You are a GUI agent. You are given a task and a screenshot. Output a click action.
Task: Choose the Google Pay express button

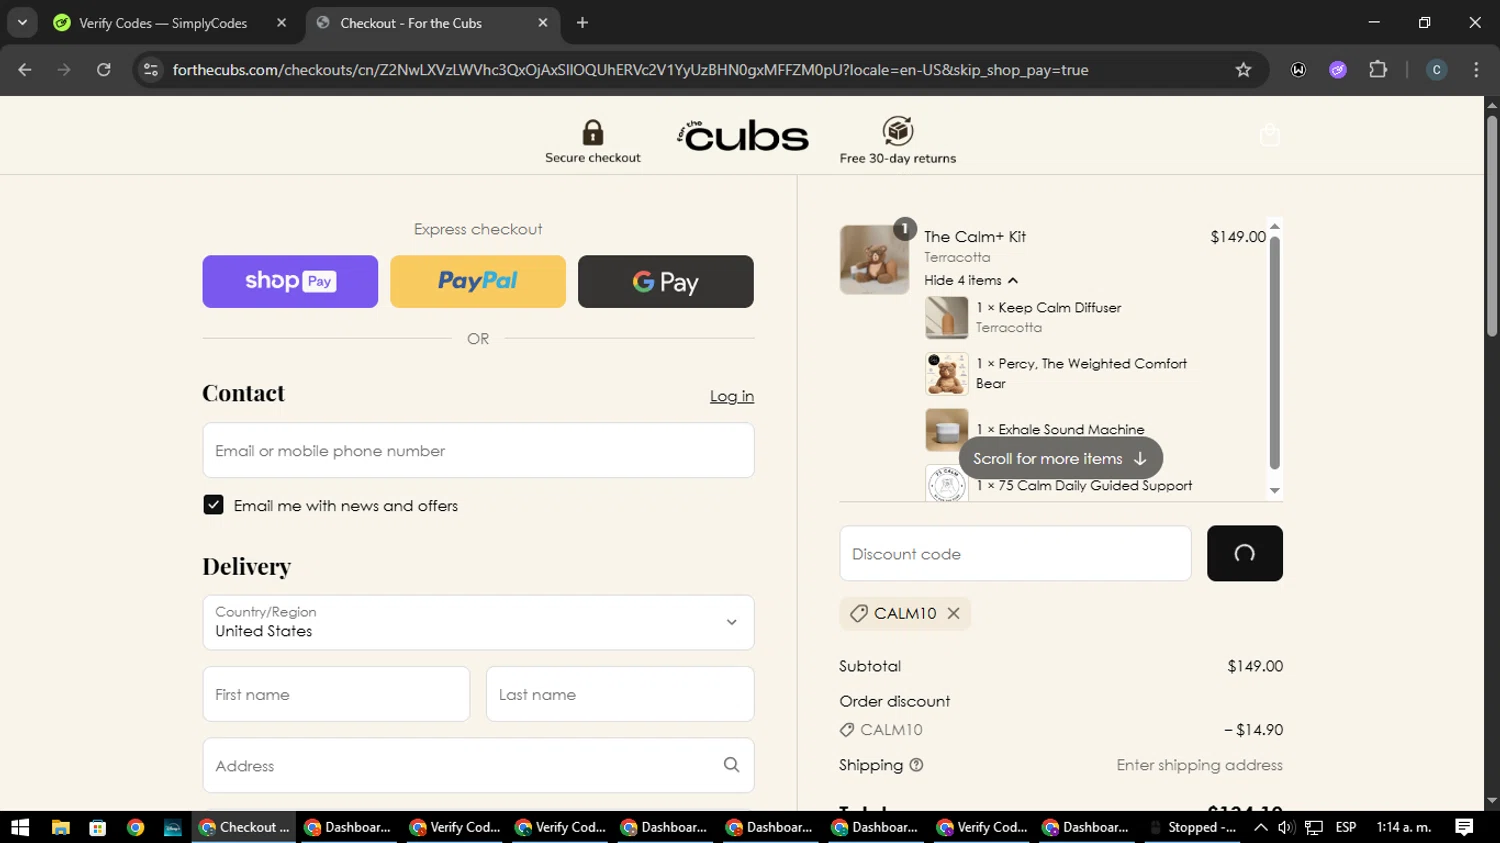tap(666, 281)
